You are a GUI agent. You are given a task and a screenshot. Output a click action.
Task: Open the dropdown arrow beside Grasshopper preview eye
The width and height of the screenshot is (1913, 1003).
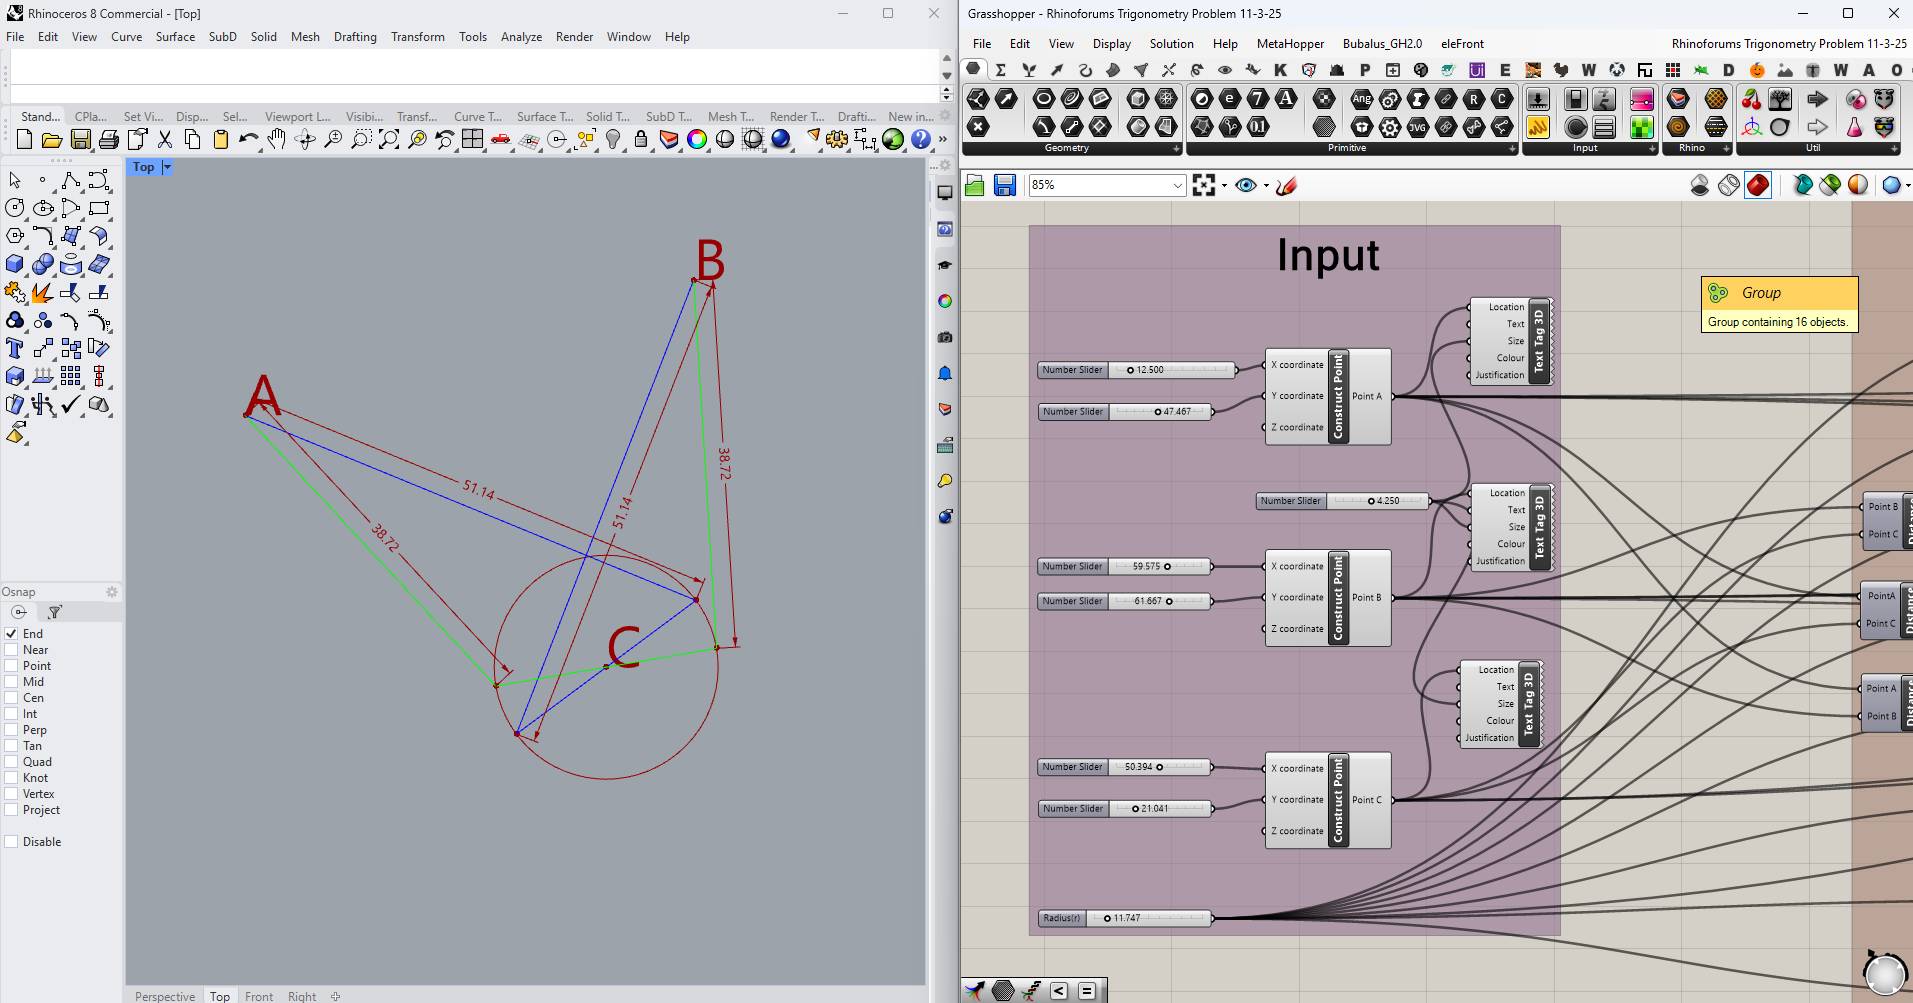point(1266,185)
